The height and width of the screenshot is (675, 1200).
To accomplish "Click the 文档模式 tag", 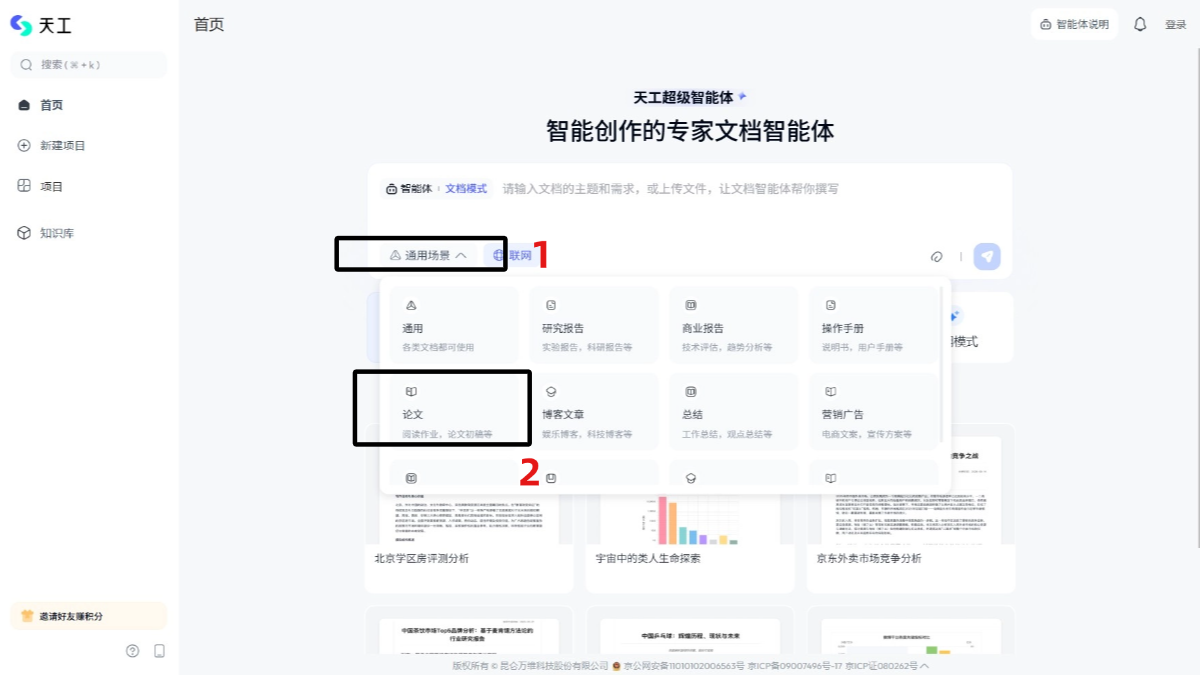I will click(466, 188).
